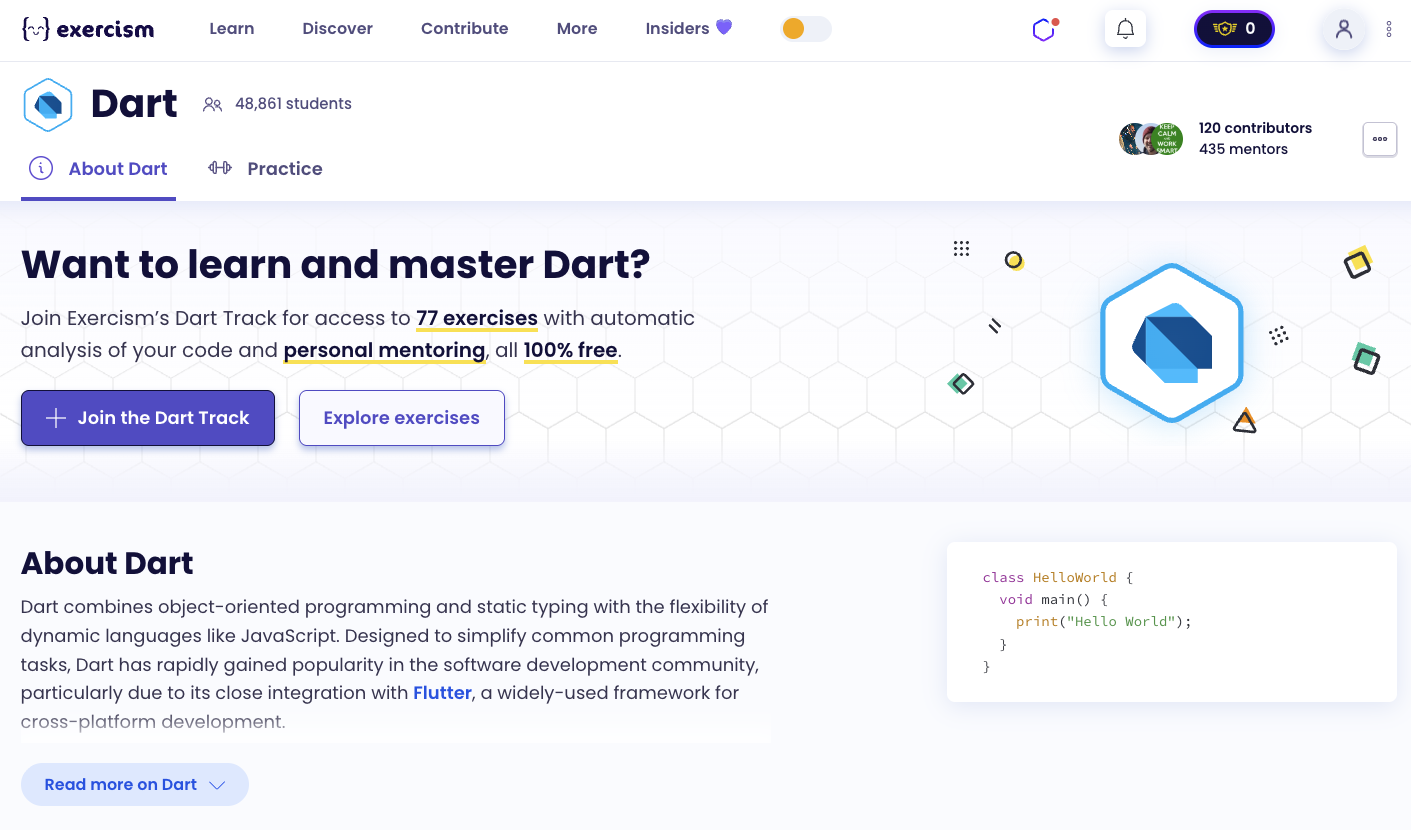Toggle the light/dark theme switch
This screenshot has height=830, width=1411.
click(x=806, y=29)
